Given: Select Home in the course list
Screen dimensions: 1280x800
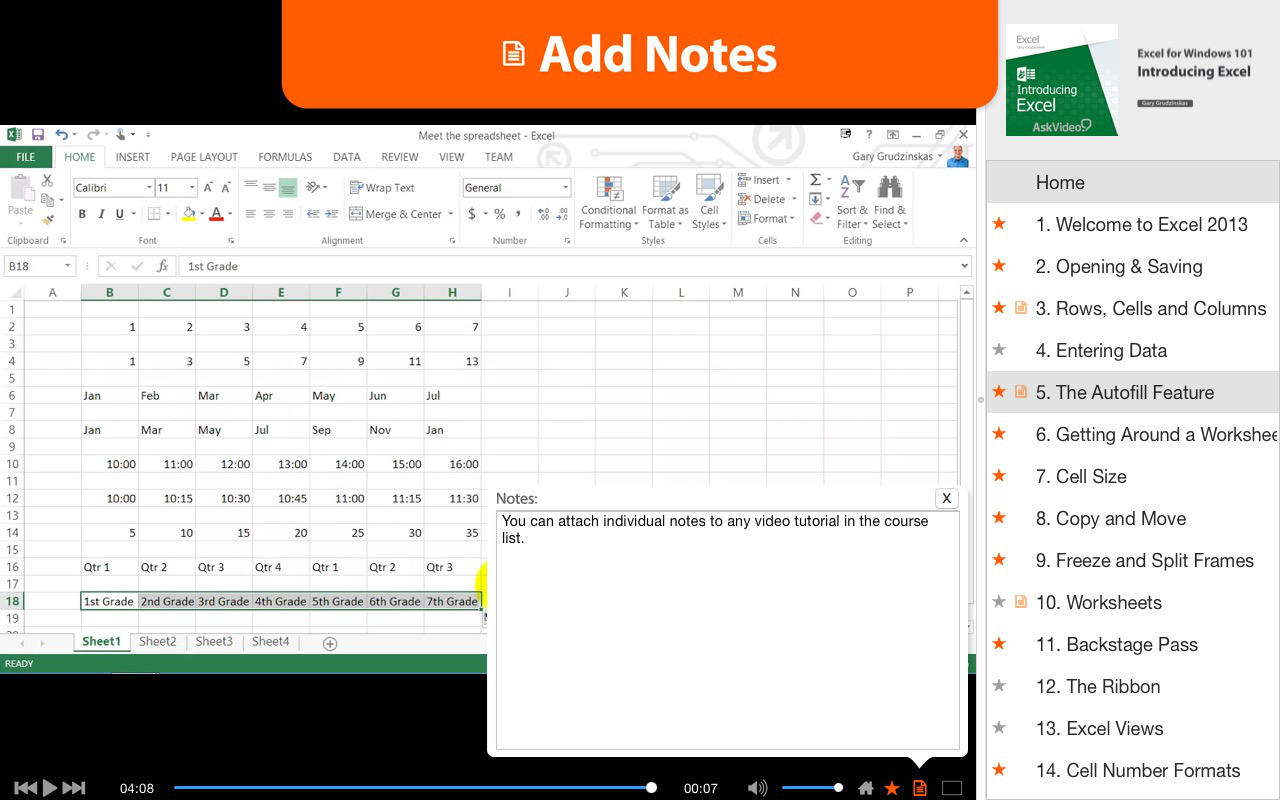Looking at the screenshot, I should pyautogui.click(x=1060, y=182).
